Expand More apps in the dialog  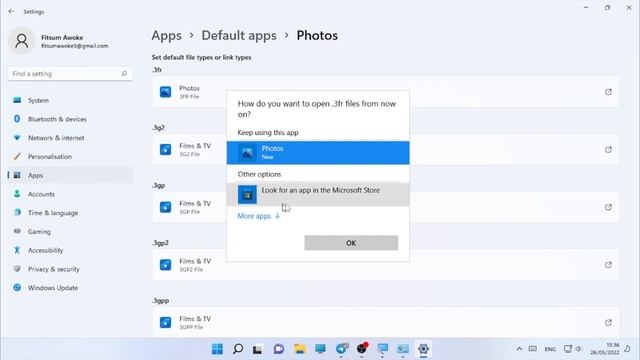[x=259, y=216]
